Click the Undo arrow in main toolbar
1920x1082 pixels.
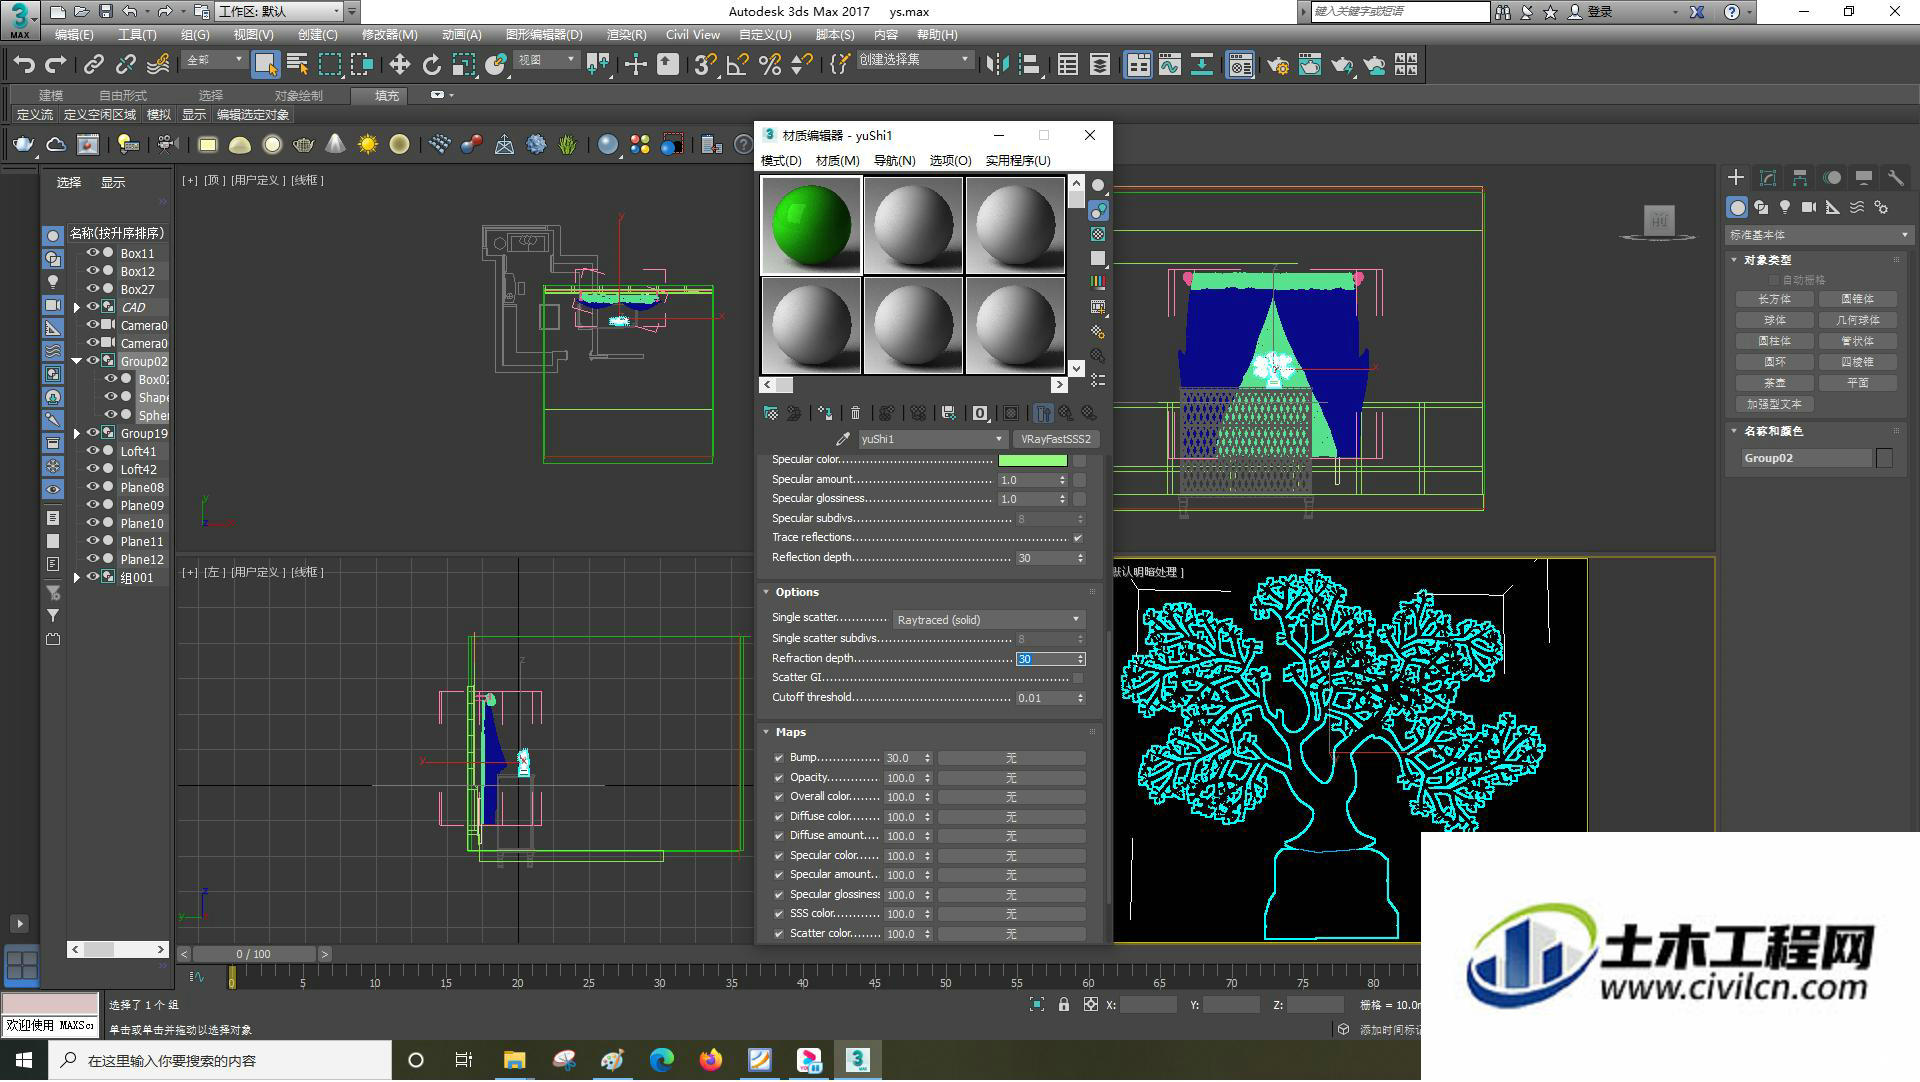point(24,65)
